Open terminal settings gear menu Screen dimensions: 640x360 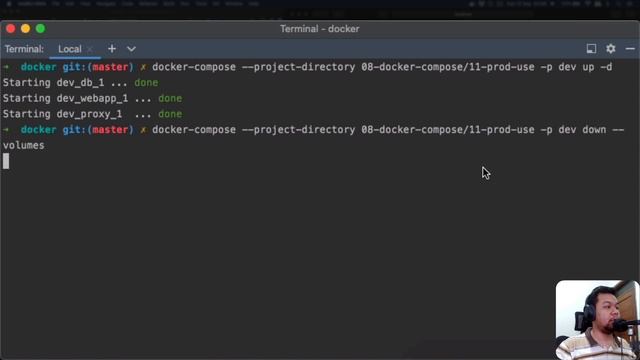(x=611, y=49)
